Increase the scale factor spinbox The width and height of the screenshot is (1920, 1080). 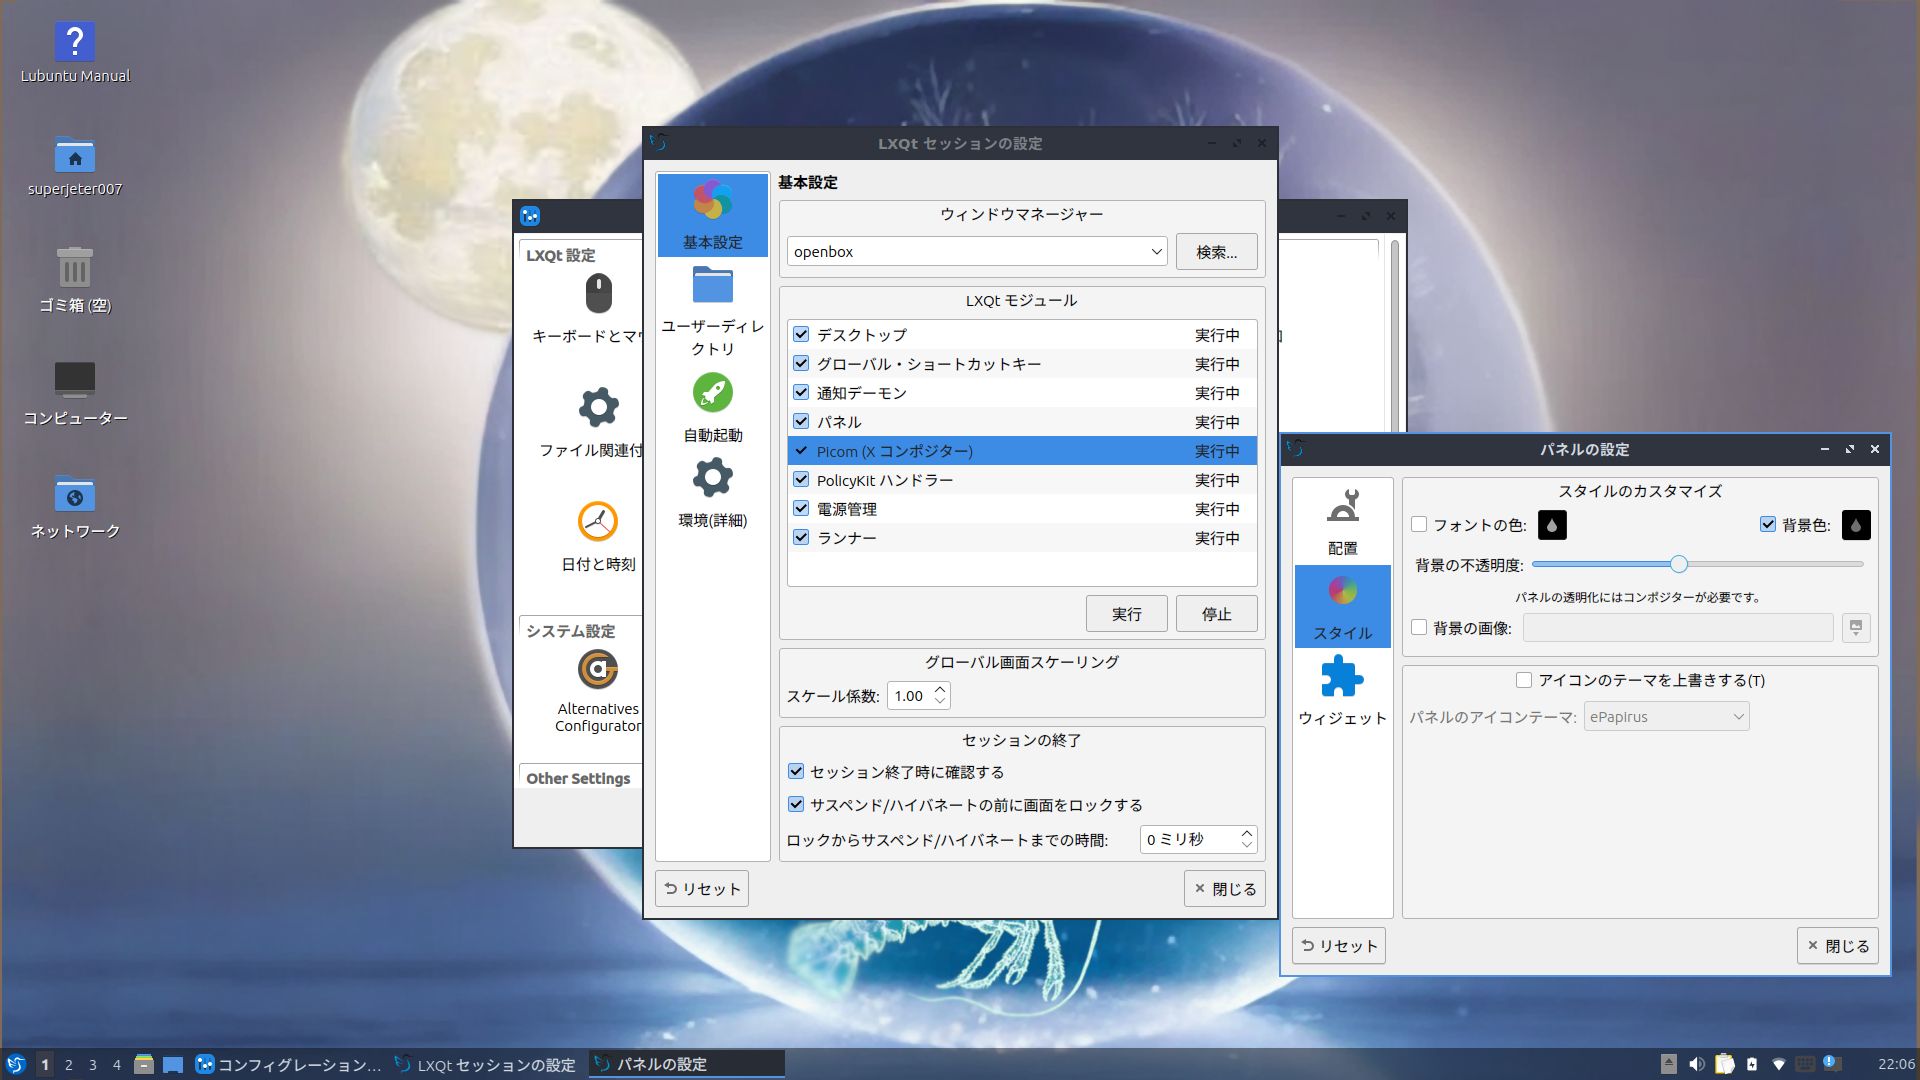pyautogui.click(x=940, y=689)
